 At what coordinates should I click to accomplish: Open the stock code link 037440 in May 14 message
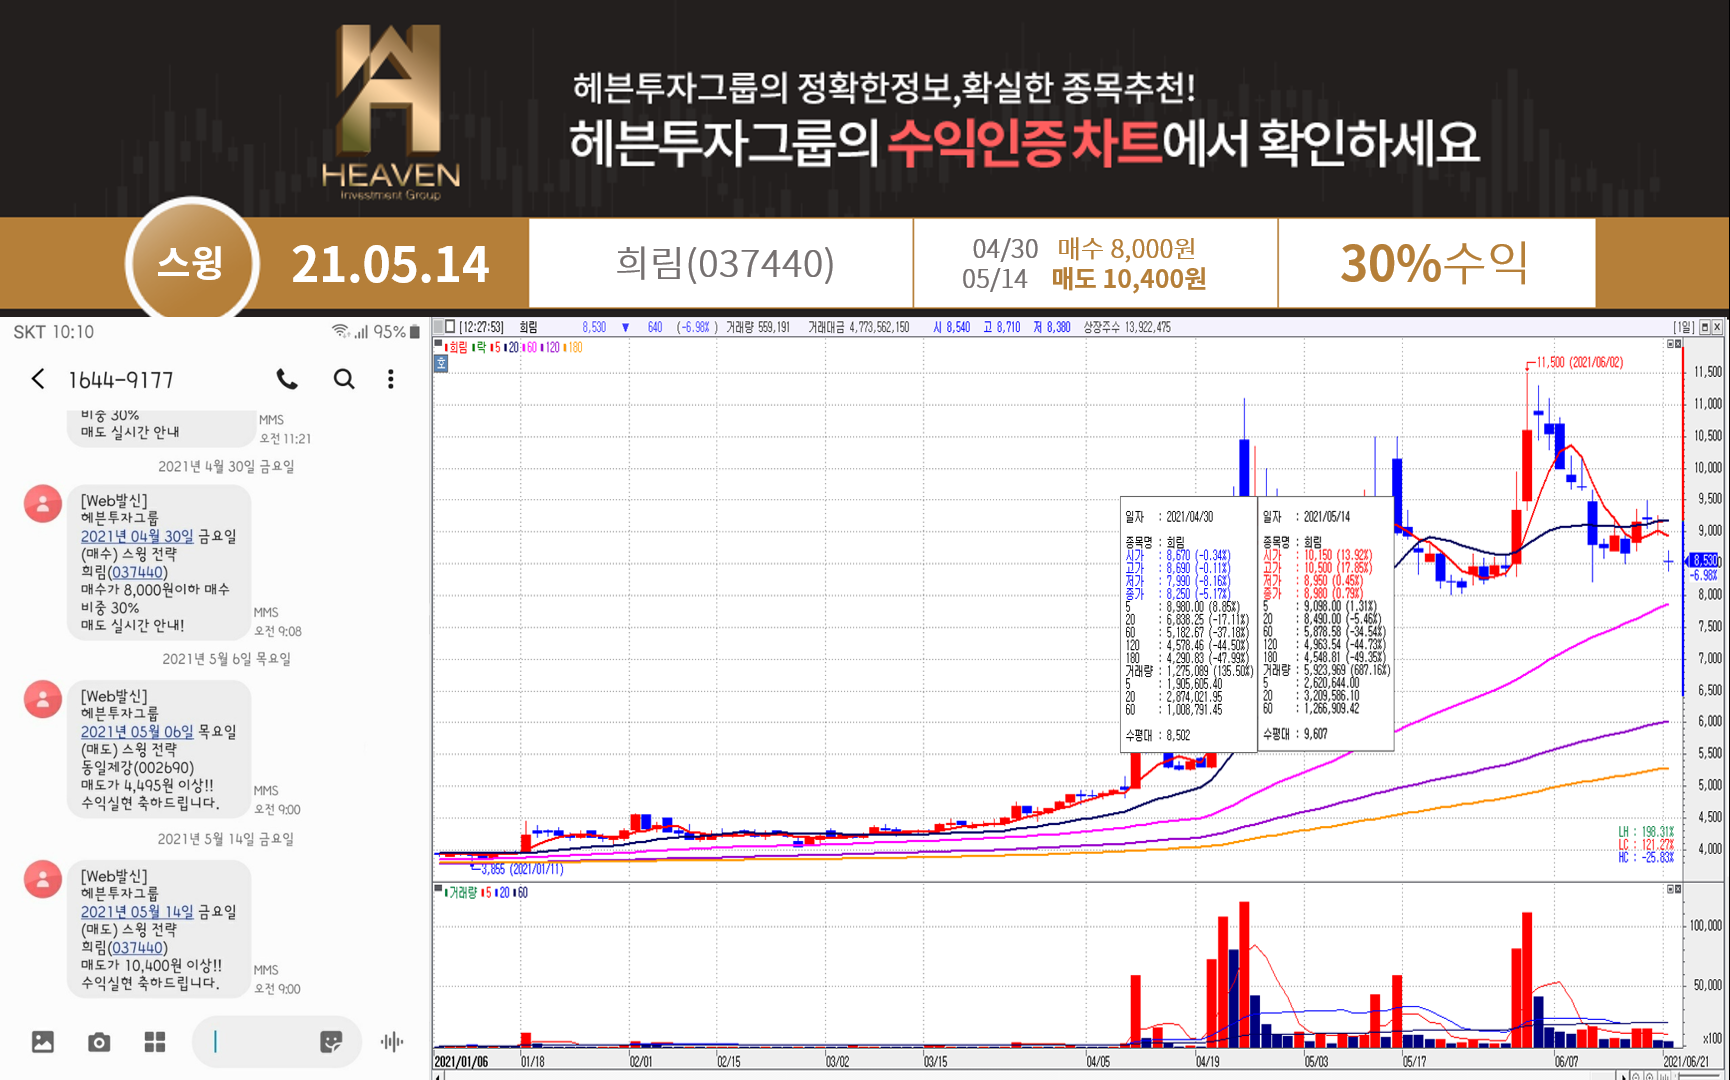coord(138,948)
